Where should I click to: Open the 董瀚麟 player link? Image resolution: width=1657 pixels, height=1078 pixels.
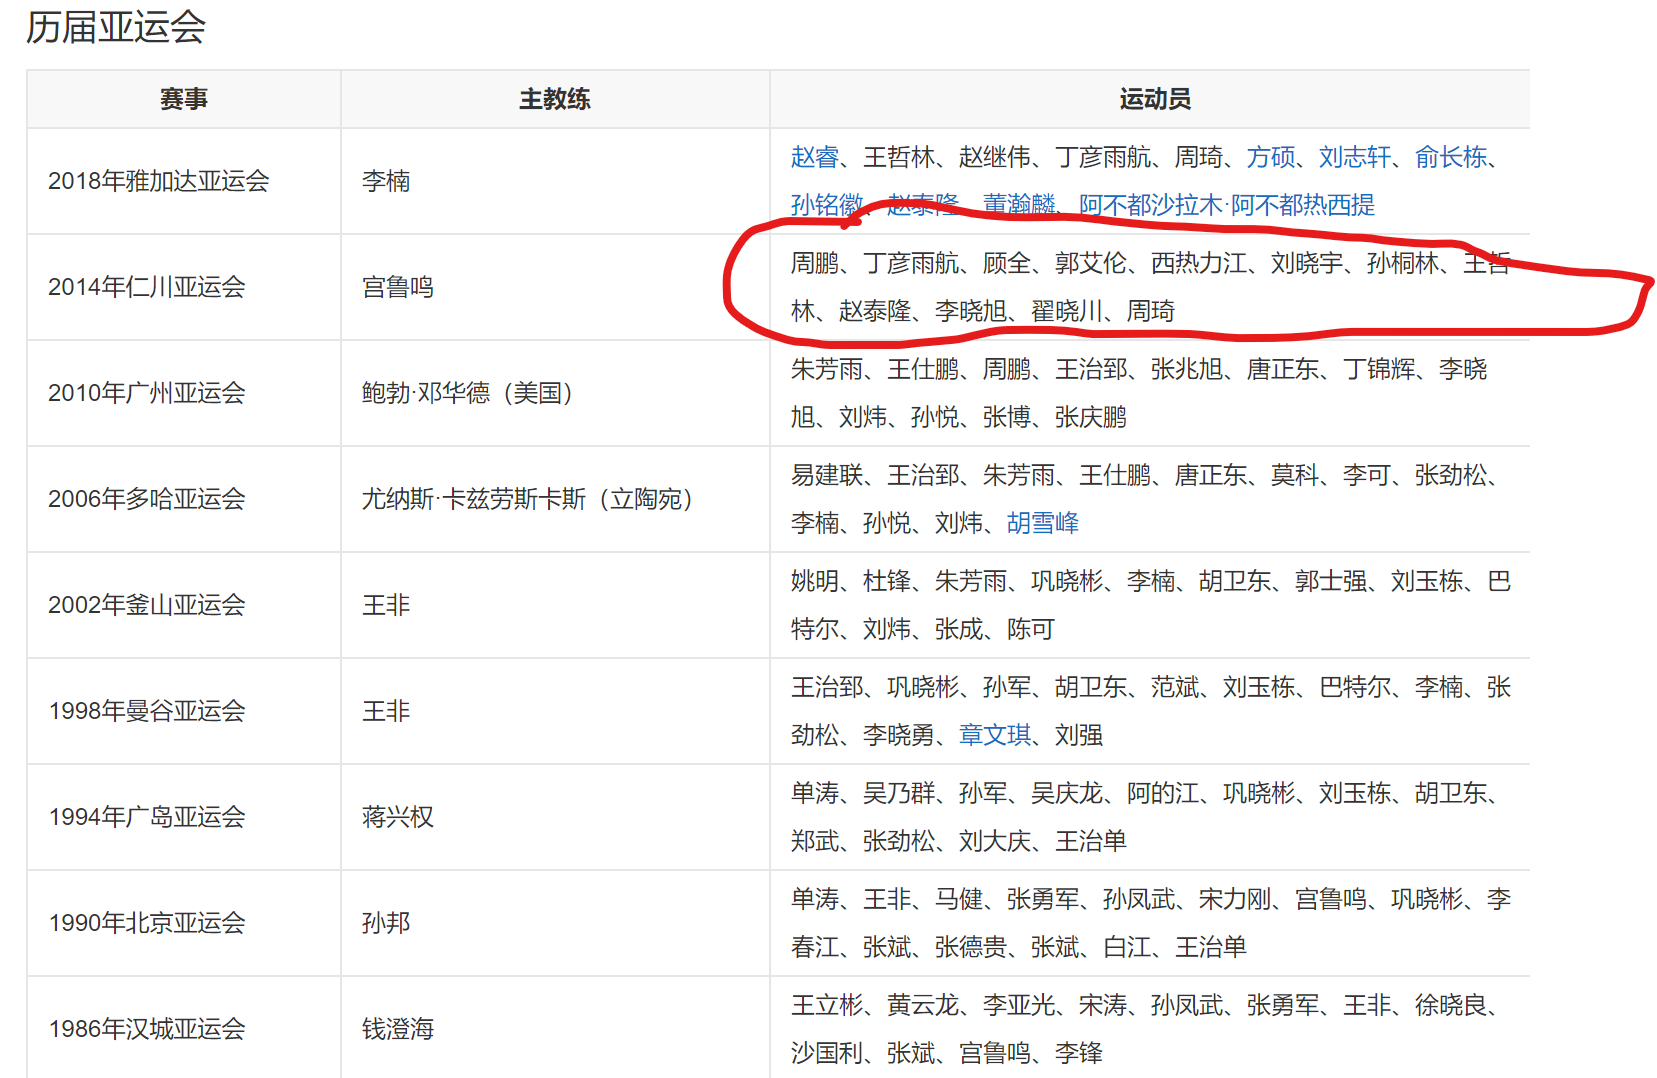(x=1019, y=205)
